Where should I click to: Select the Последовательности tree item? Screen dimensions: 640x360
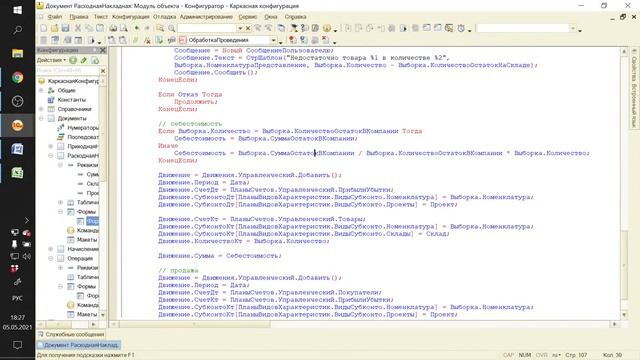click(83, 137)
